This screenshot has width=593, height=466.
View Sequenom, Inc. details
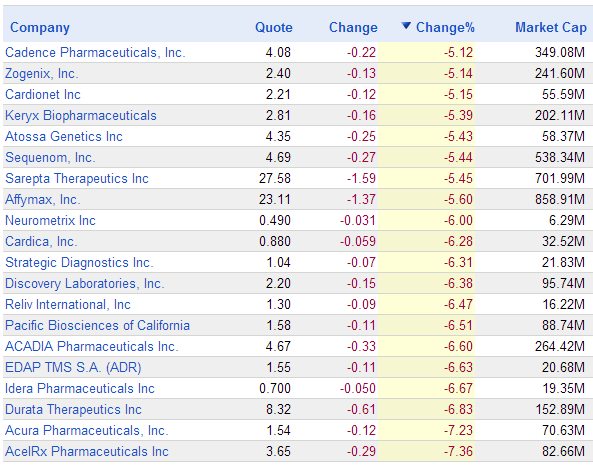click(x=50, y=157)
